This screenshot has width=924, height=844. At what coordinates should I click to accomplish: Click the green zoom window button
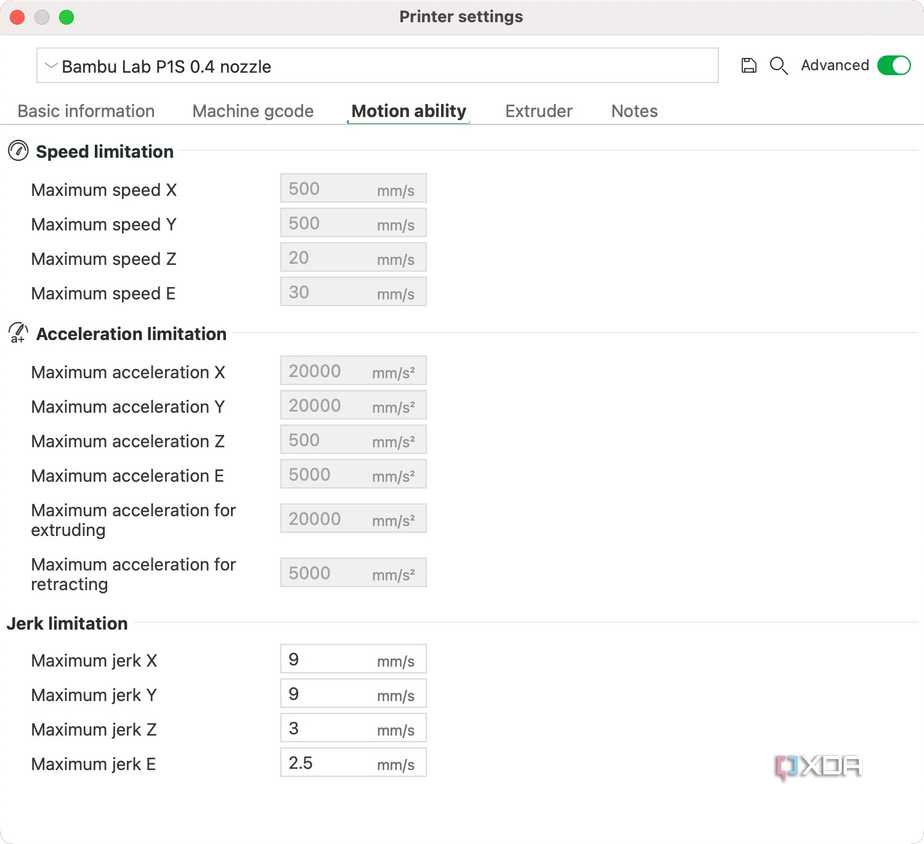coord(67,17)
